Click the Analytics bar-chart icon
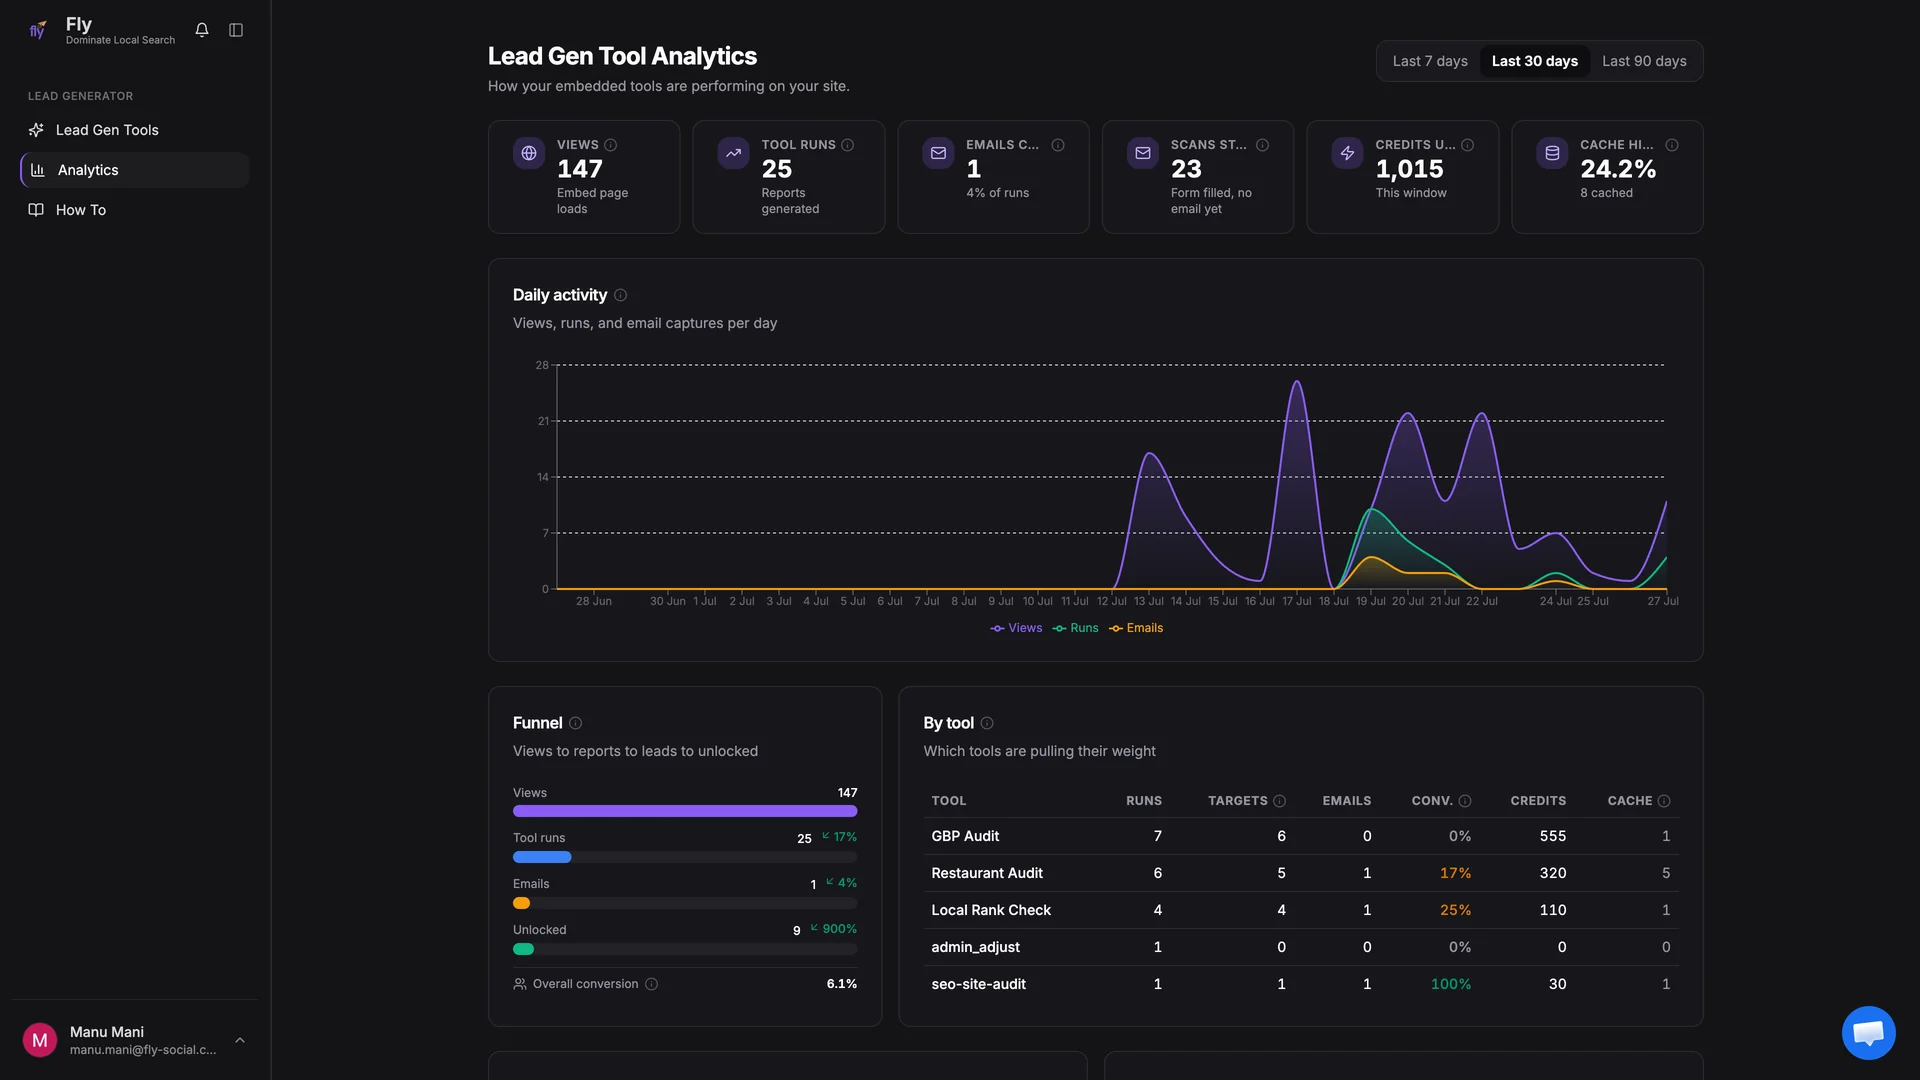The width and height of the screenshot is (1920, 1080). pyautogui.click(x=38, y=170)
